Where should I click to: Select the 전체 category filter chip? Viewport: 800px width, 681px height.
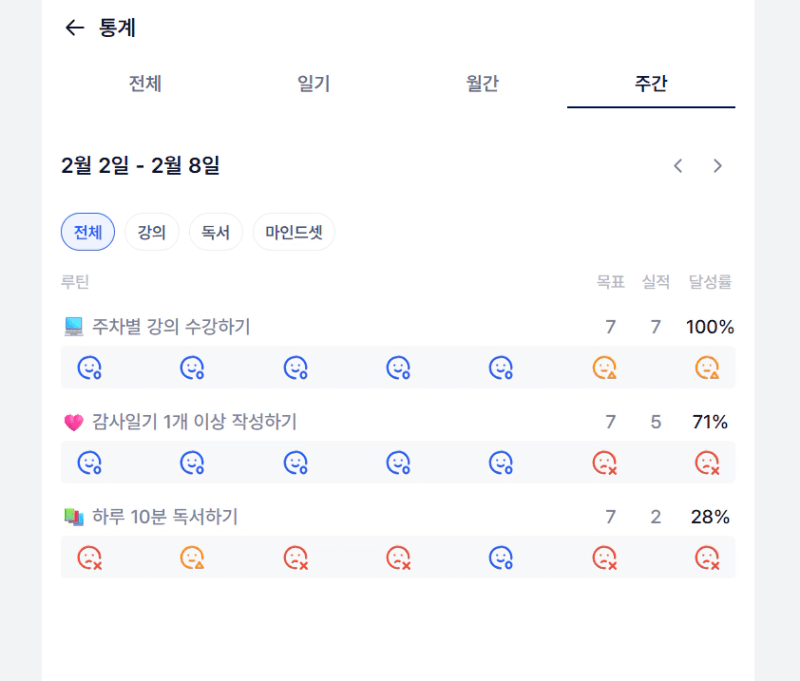click(x=88, y=232)
